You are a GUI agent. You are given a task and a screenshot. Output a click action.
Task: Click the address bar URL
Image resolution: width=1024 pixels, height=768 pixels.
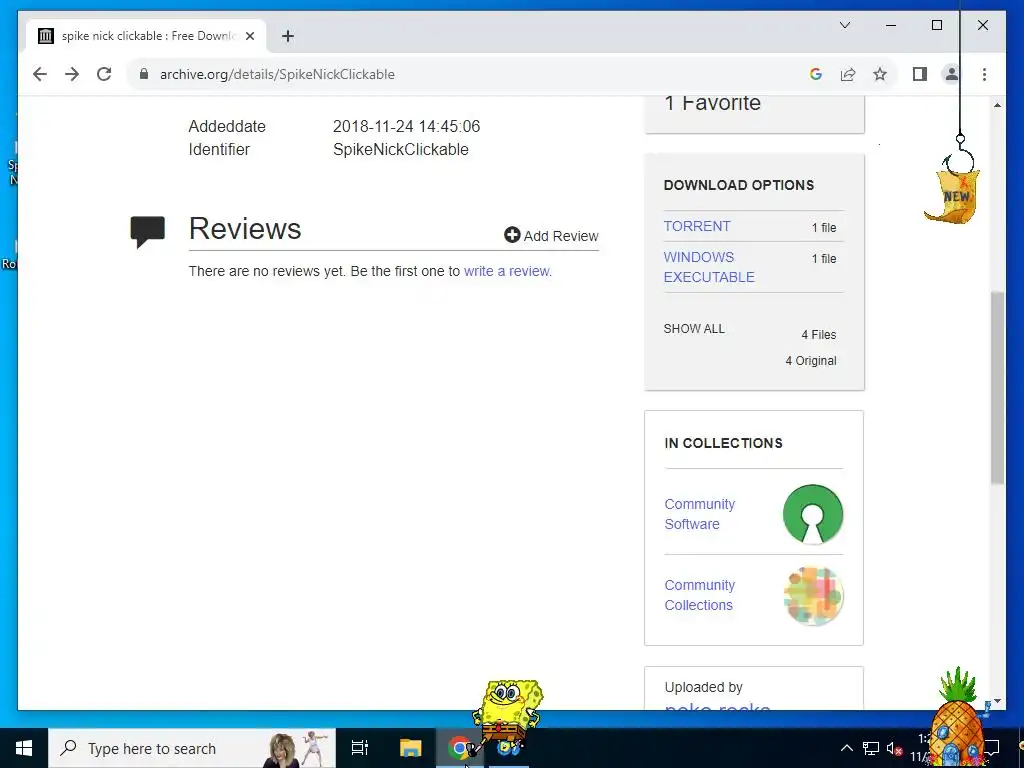pyautogui.click(x=277, y=74)
